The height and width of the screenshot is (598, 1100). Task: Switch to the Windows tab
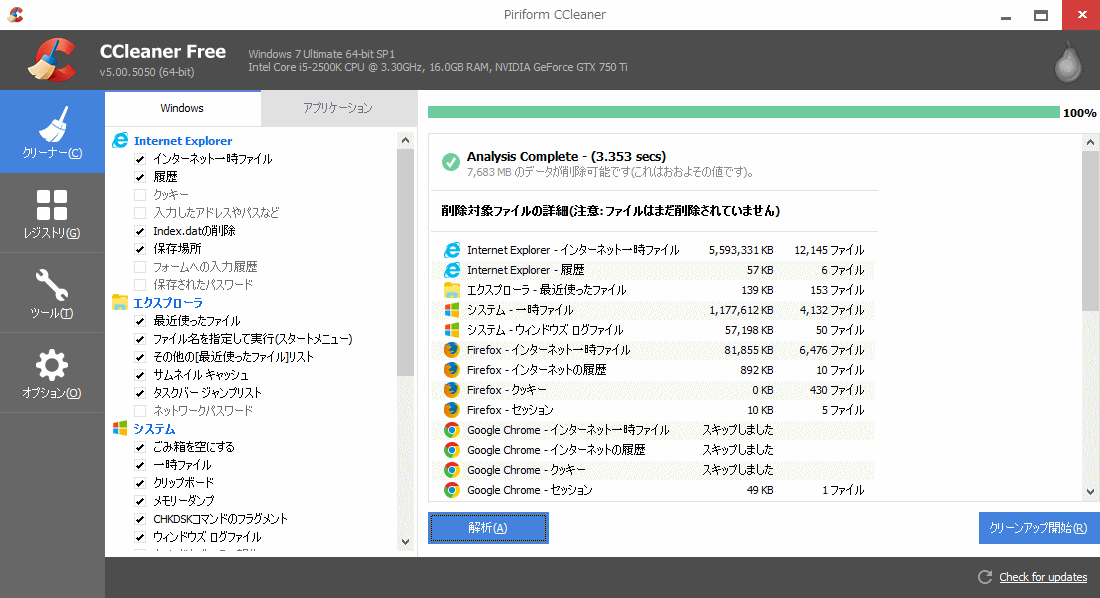click(x=182, y=108)
